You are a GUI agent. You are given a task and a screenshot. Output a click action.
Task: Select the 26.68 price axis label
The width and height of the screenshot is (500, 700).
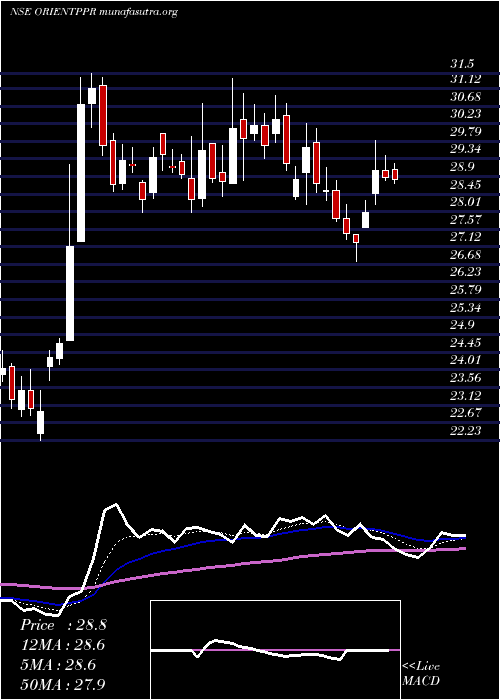465,254
